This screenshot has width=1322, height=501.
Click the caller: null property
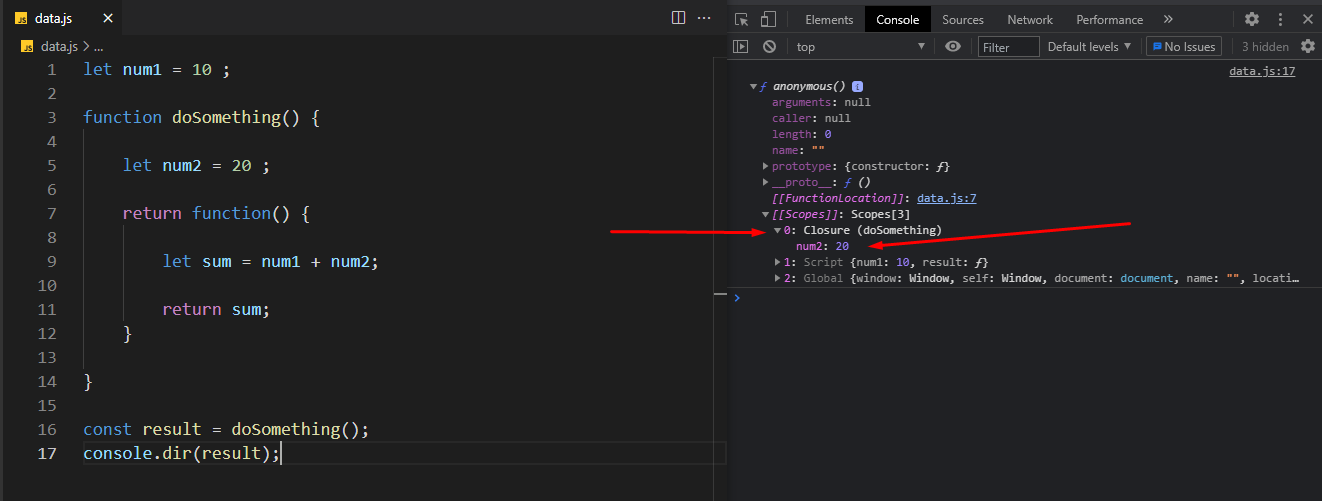(x=811, y=118)
